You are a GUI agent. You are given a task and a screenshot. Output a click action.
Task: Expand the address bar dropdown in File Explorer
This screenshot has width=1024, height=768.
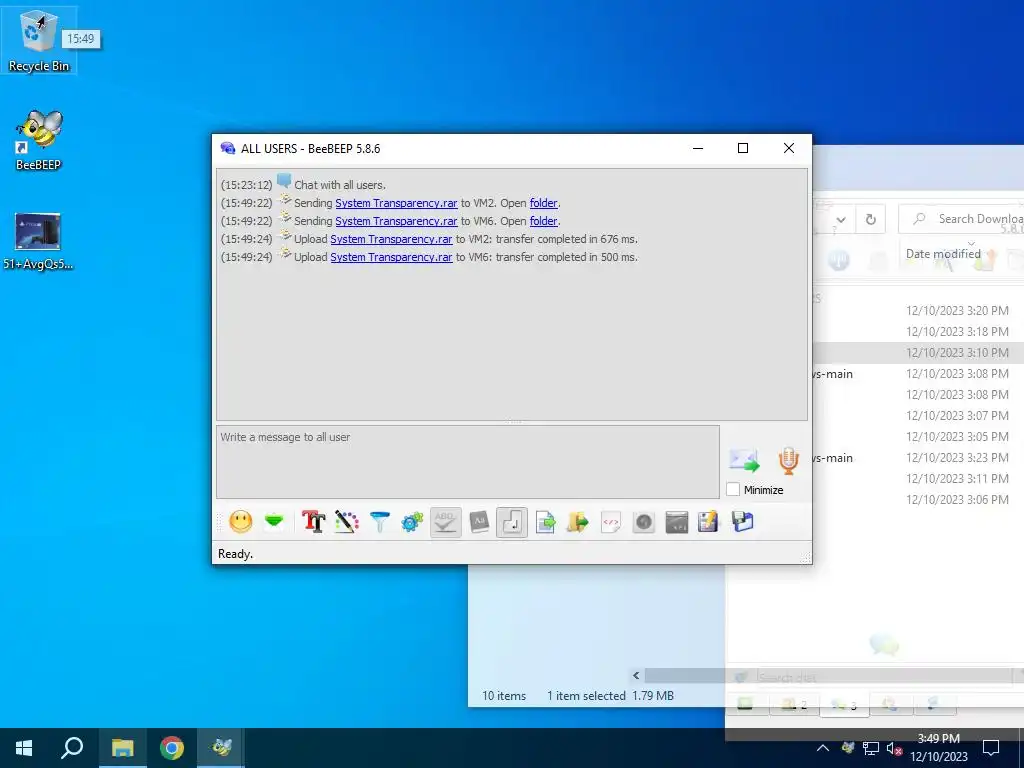(x=841, y=219)
